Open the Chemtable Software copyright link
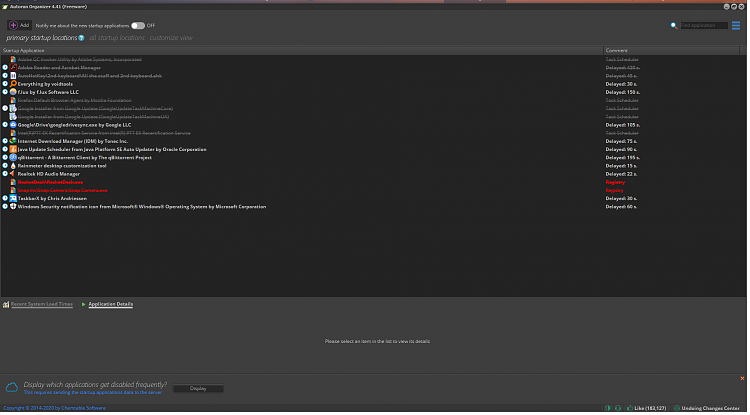 (x=55, y=410)
